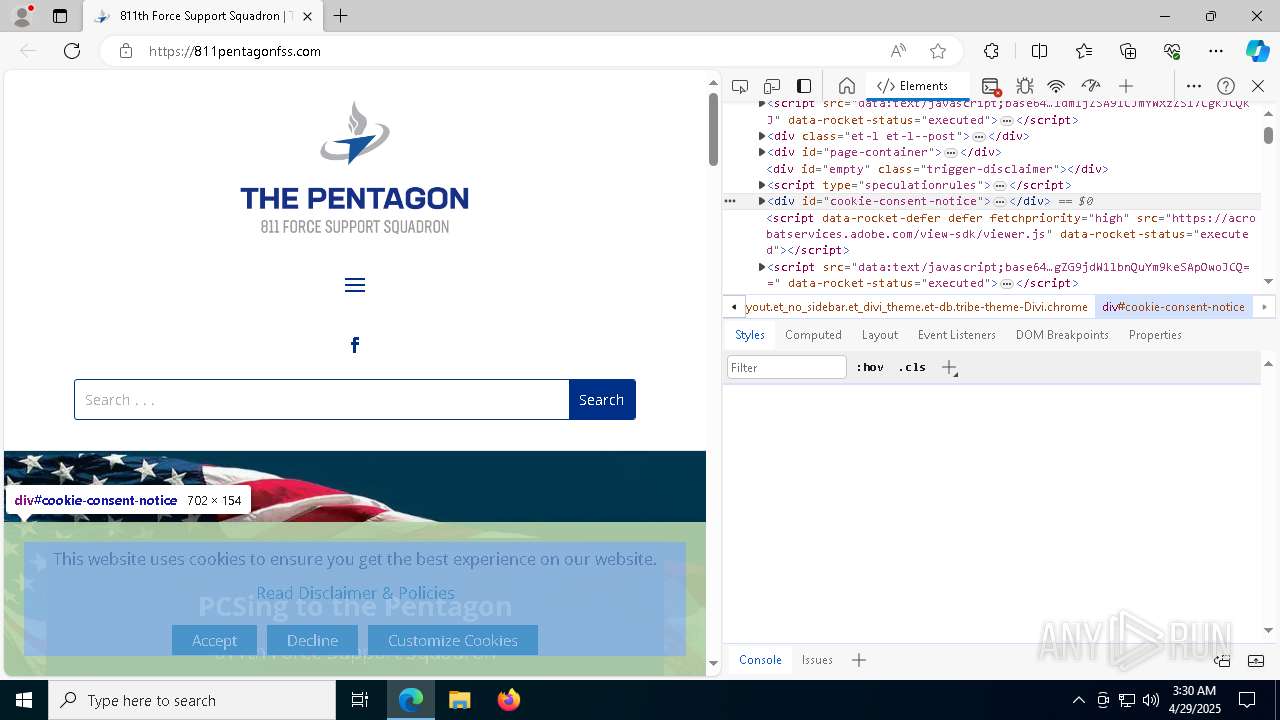Open Customize DevTools ellipsis menu
Screen dimensions: 1280x720
pyautogui.click(x=1194, y=86)
